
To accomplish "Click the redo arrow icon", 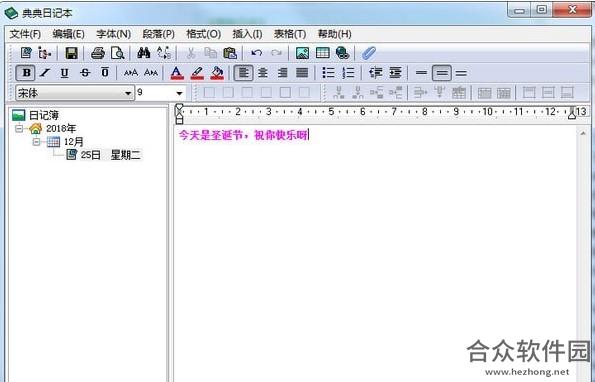I will point(276,53).
